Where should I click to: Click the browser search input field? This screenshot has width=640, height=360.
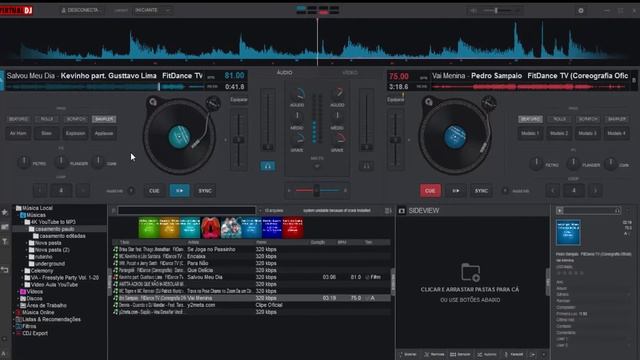tap(187, 211)
